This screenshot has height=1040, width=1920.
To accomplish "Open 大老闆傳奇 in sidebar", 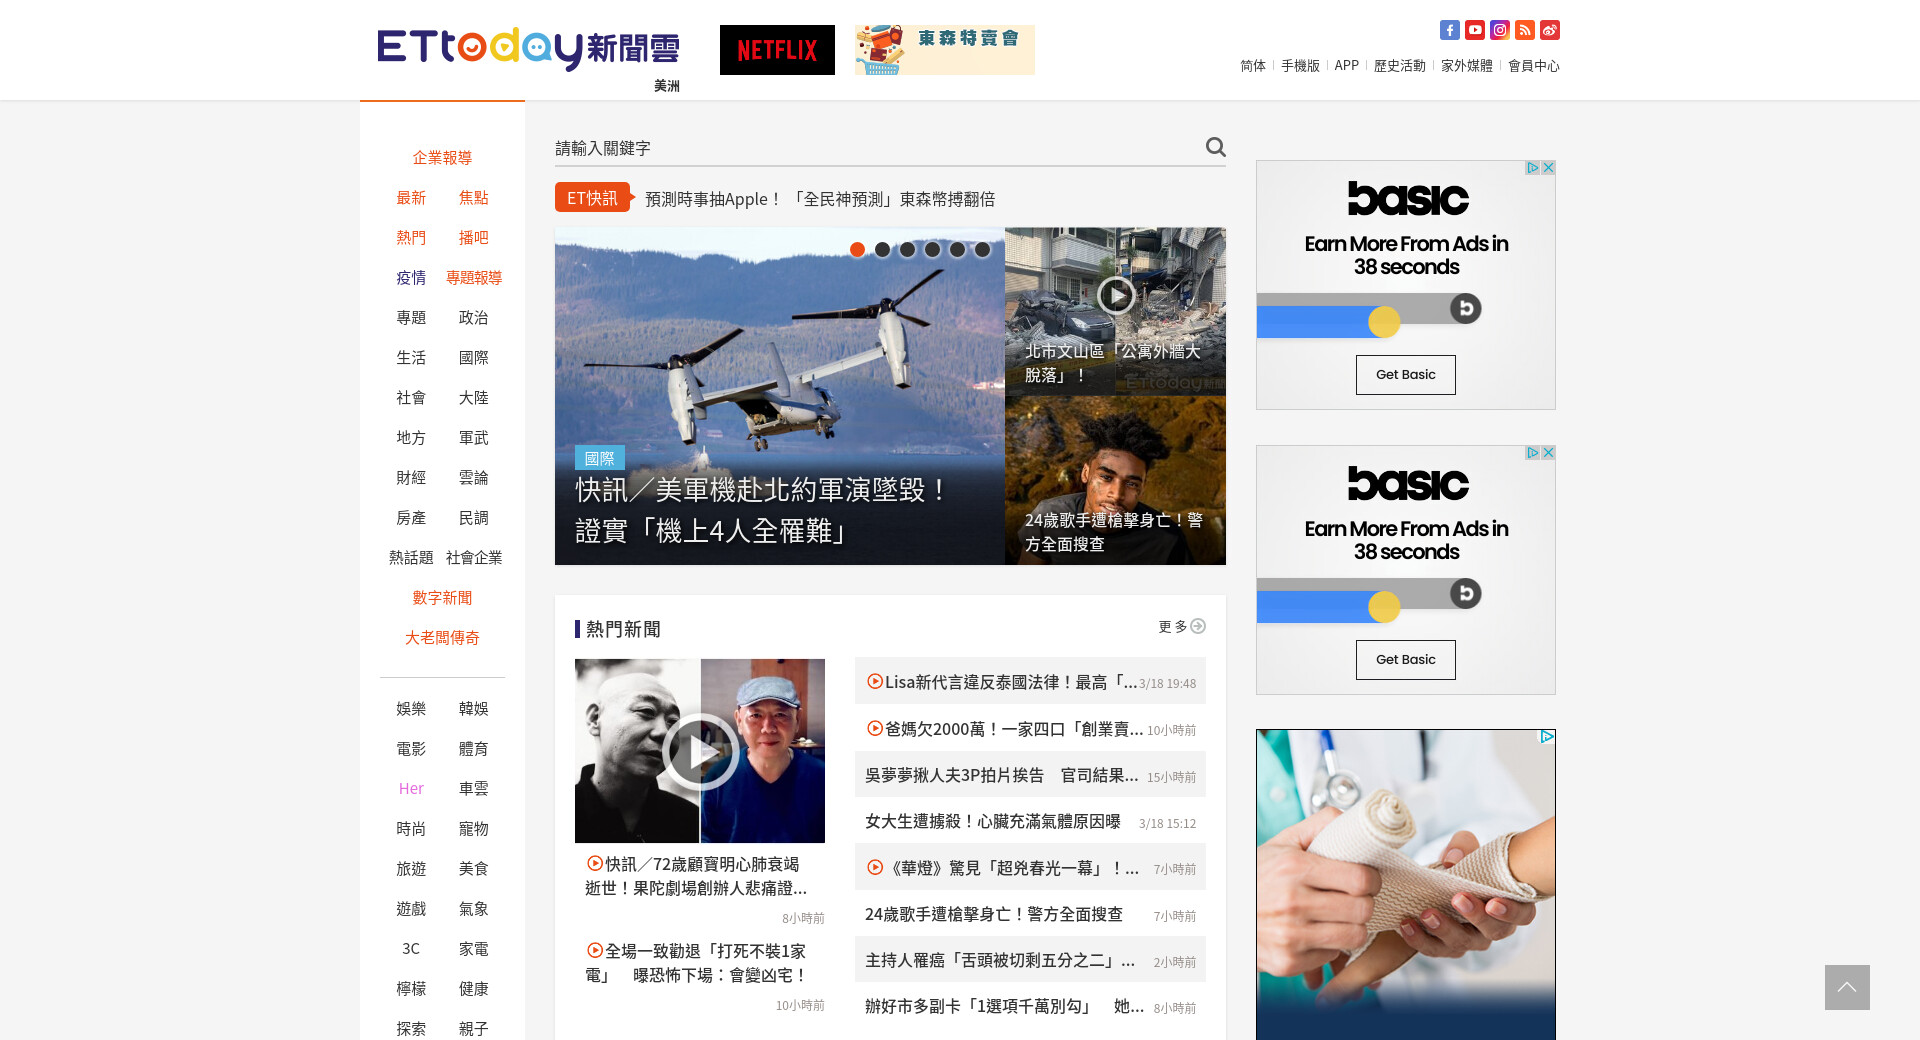I will tap(442, 638).
